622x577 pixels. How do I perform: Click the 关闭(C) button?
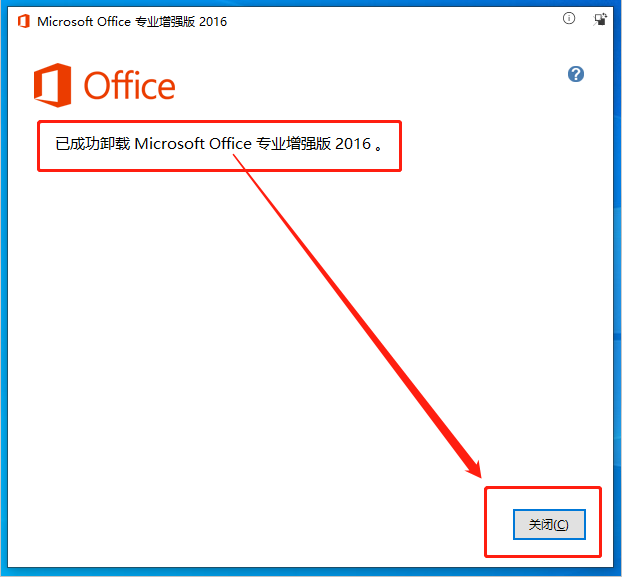pyautogui.click(x=549, y=525)
